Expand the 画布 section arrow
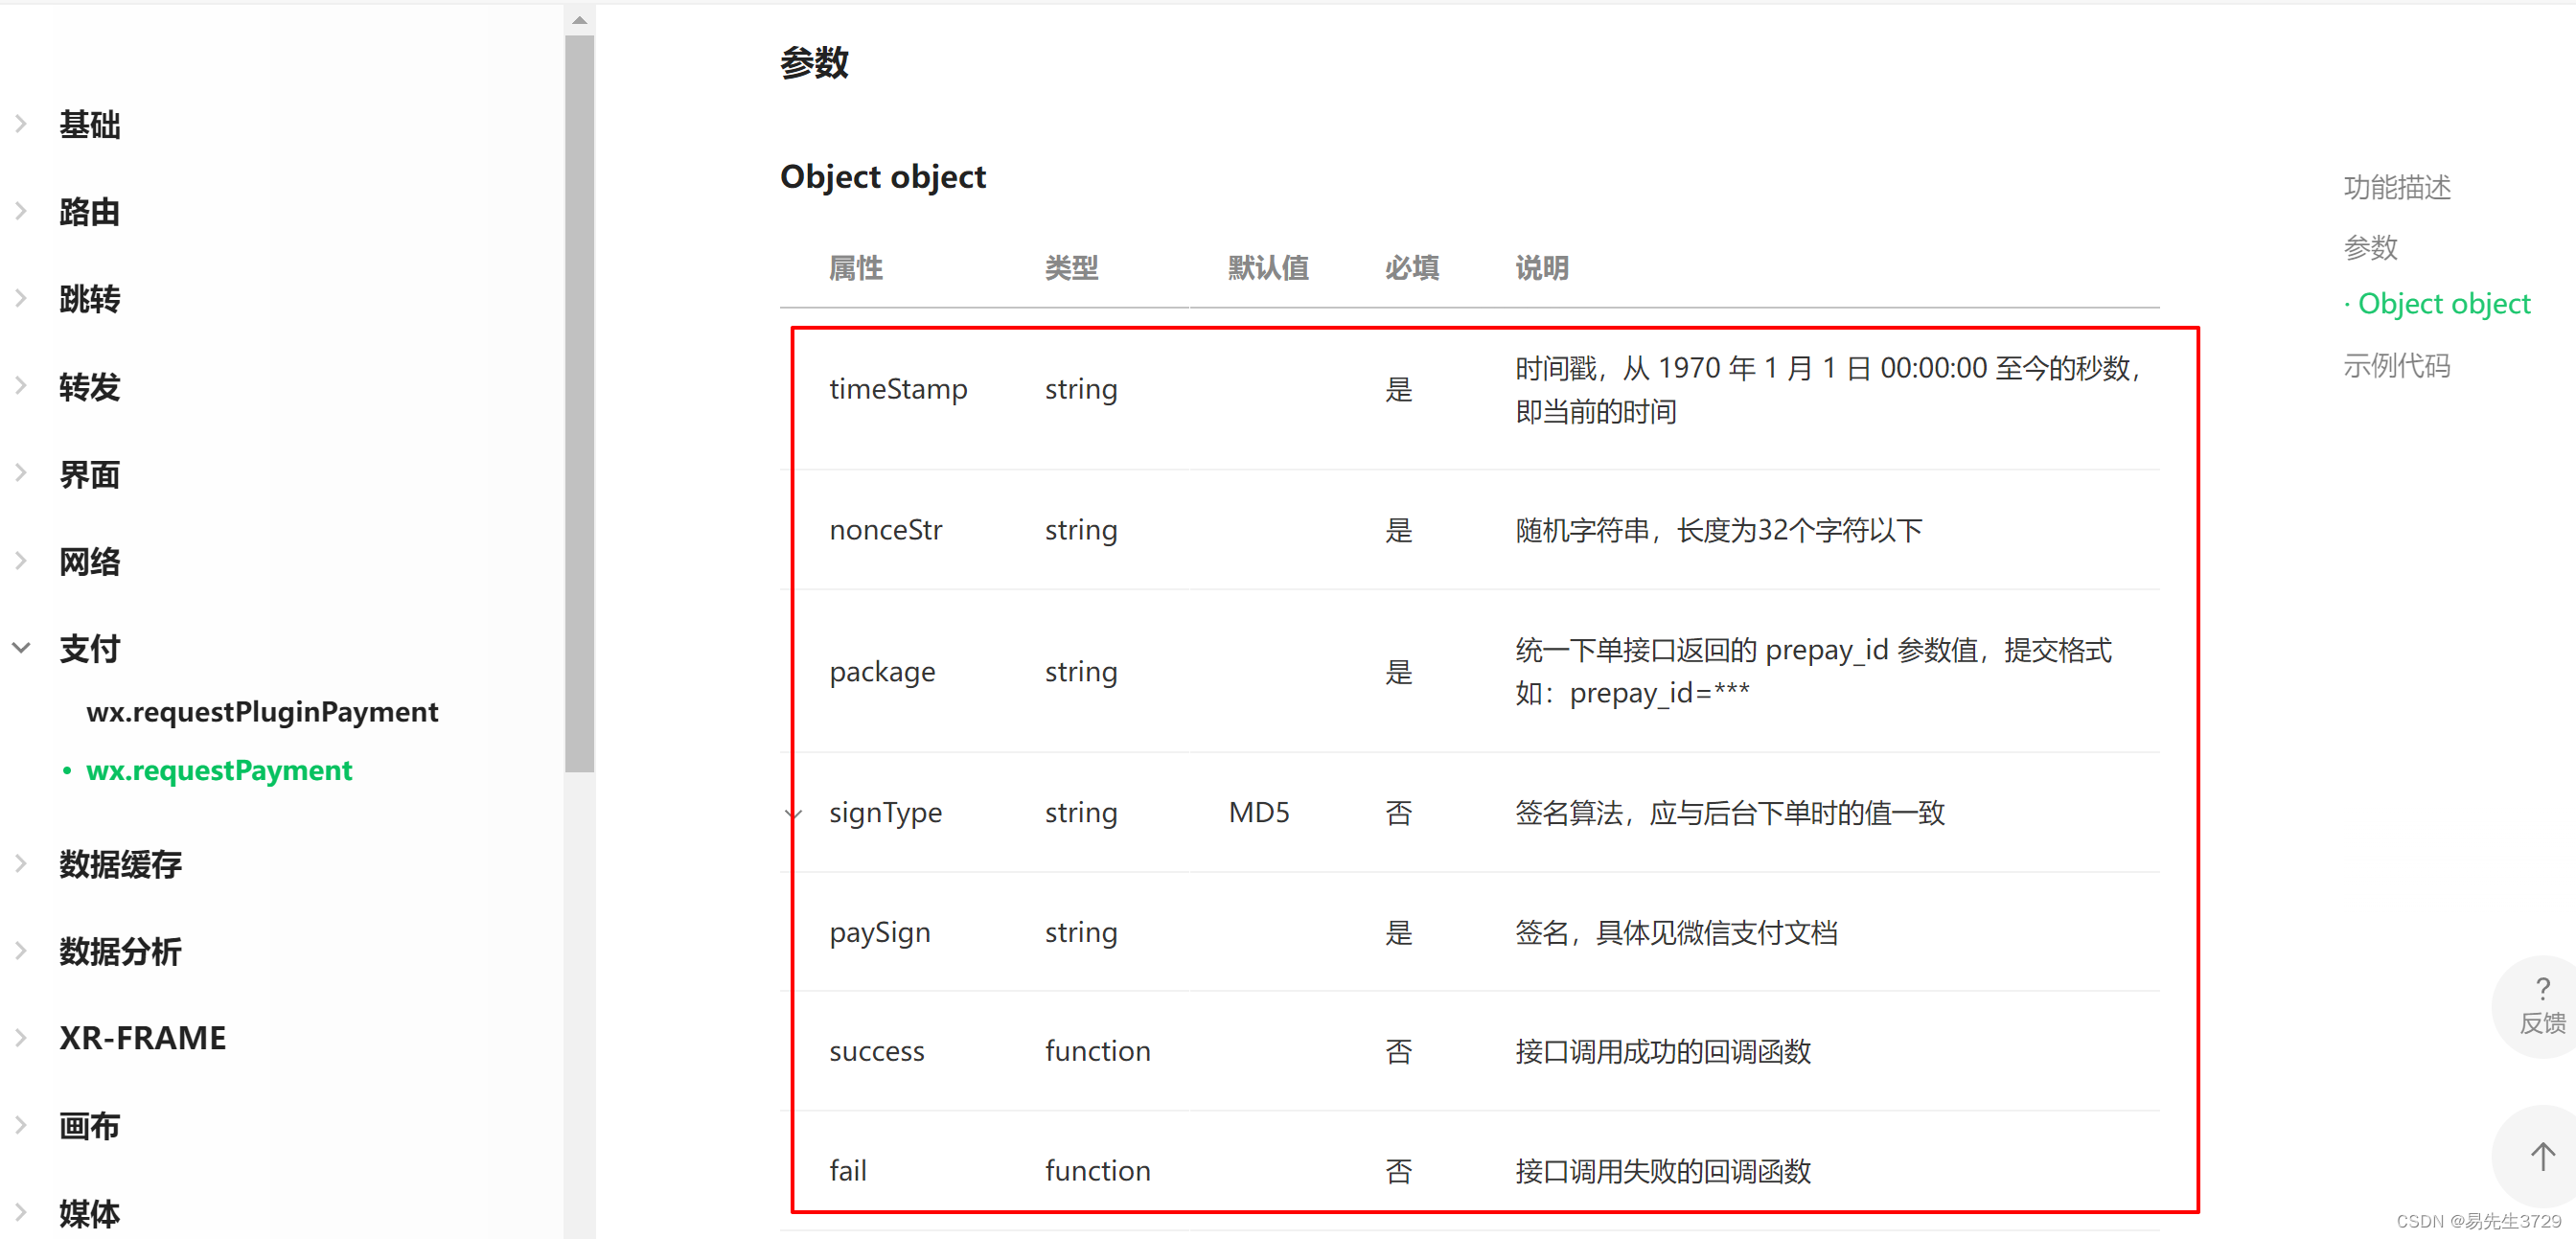Image resolution: width=2576 pixels, height=1239 pixels. [x=22, y=1126]
